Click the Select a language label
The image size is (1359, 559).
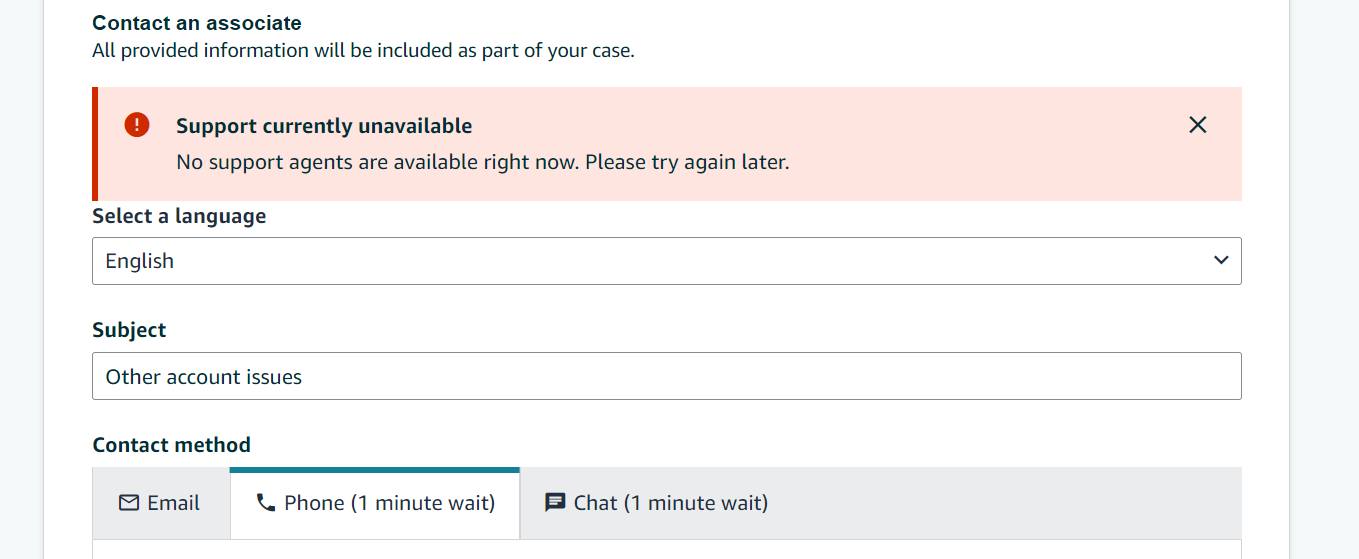pyautogui.click(x=179, y=216)
